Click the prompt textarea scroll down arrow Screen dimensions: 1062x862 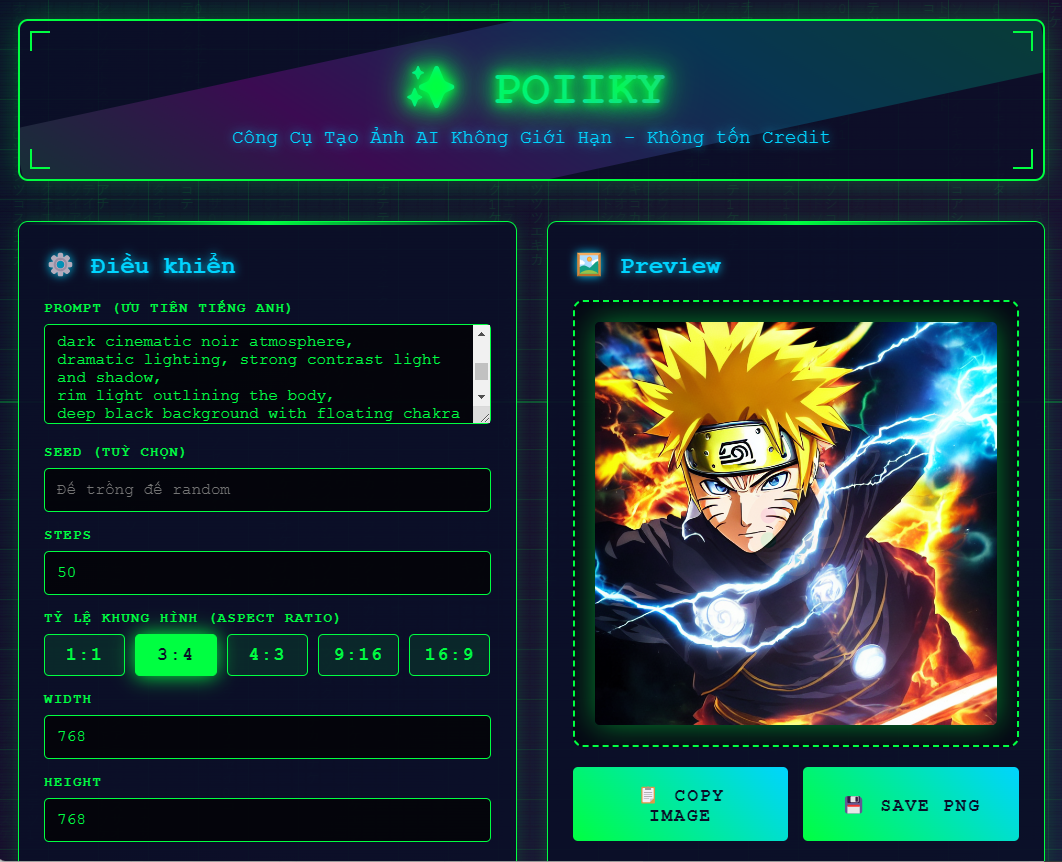pyautogui.click(x=481, y=397)
